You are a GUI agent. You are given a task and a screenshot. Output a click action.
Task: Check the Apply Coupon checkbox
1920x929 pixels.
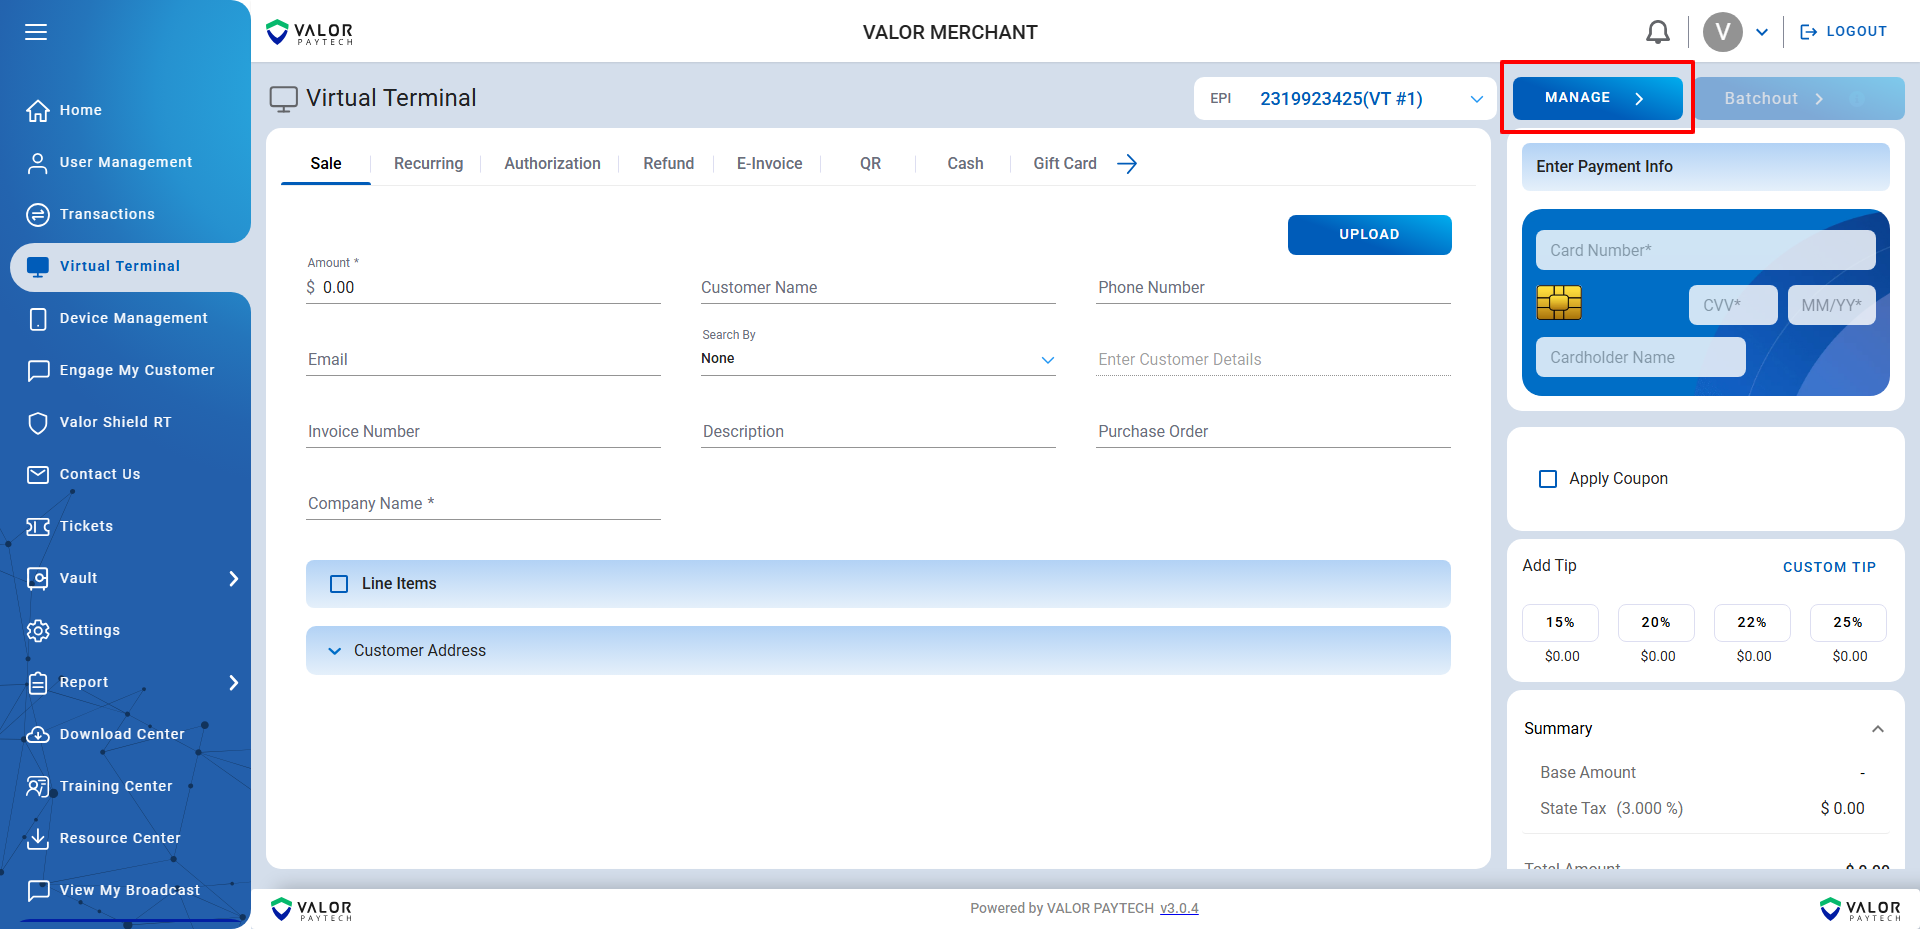click(x=1548, y=479)
